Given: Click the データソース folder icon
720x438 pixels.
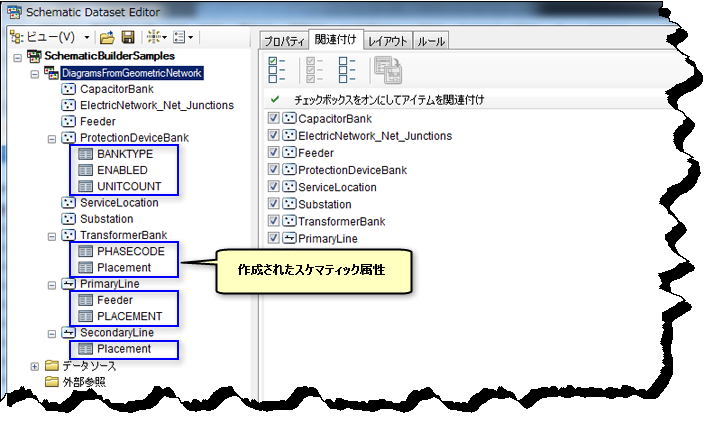Looking at the screenshot, I should click(52, 365).
